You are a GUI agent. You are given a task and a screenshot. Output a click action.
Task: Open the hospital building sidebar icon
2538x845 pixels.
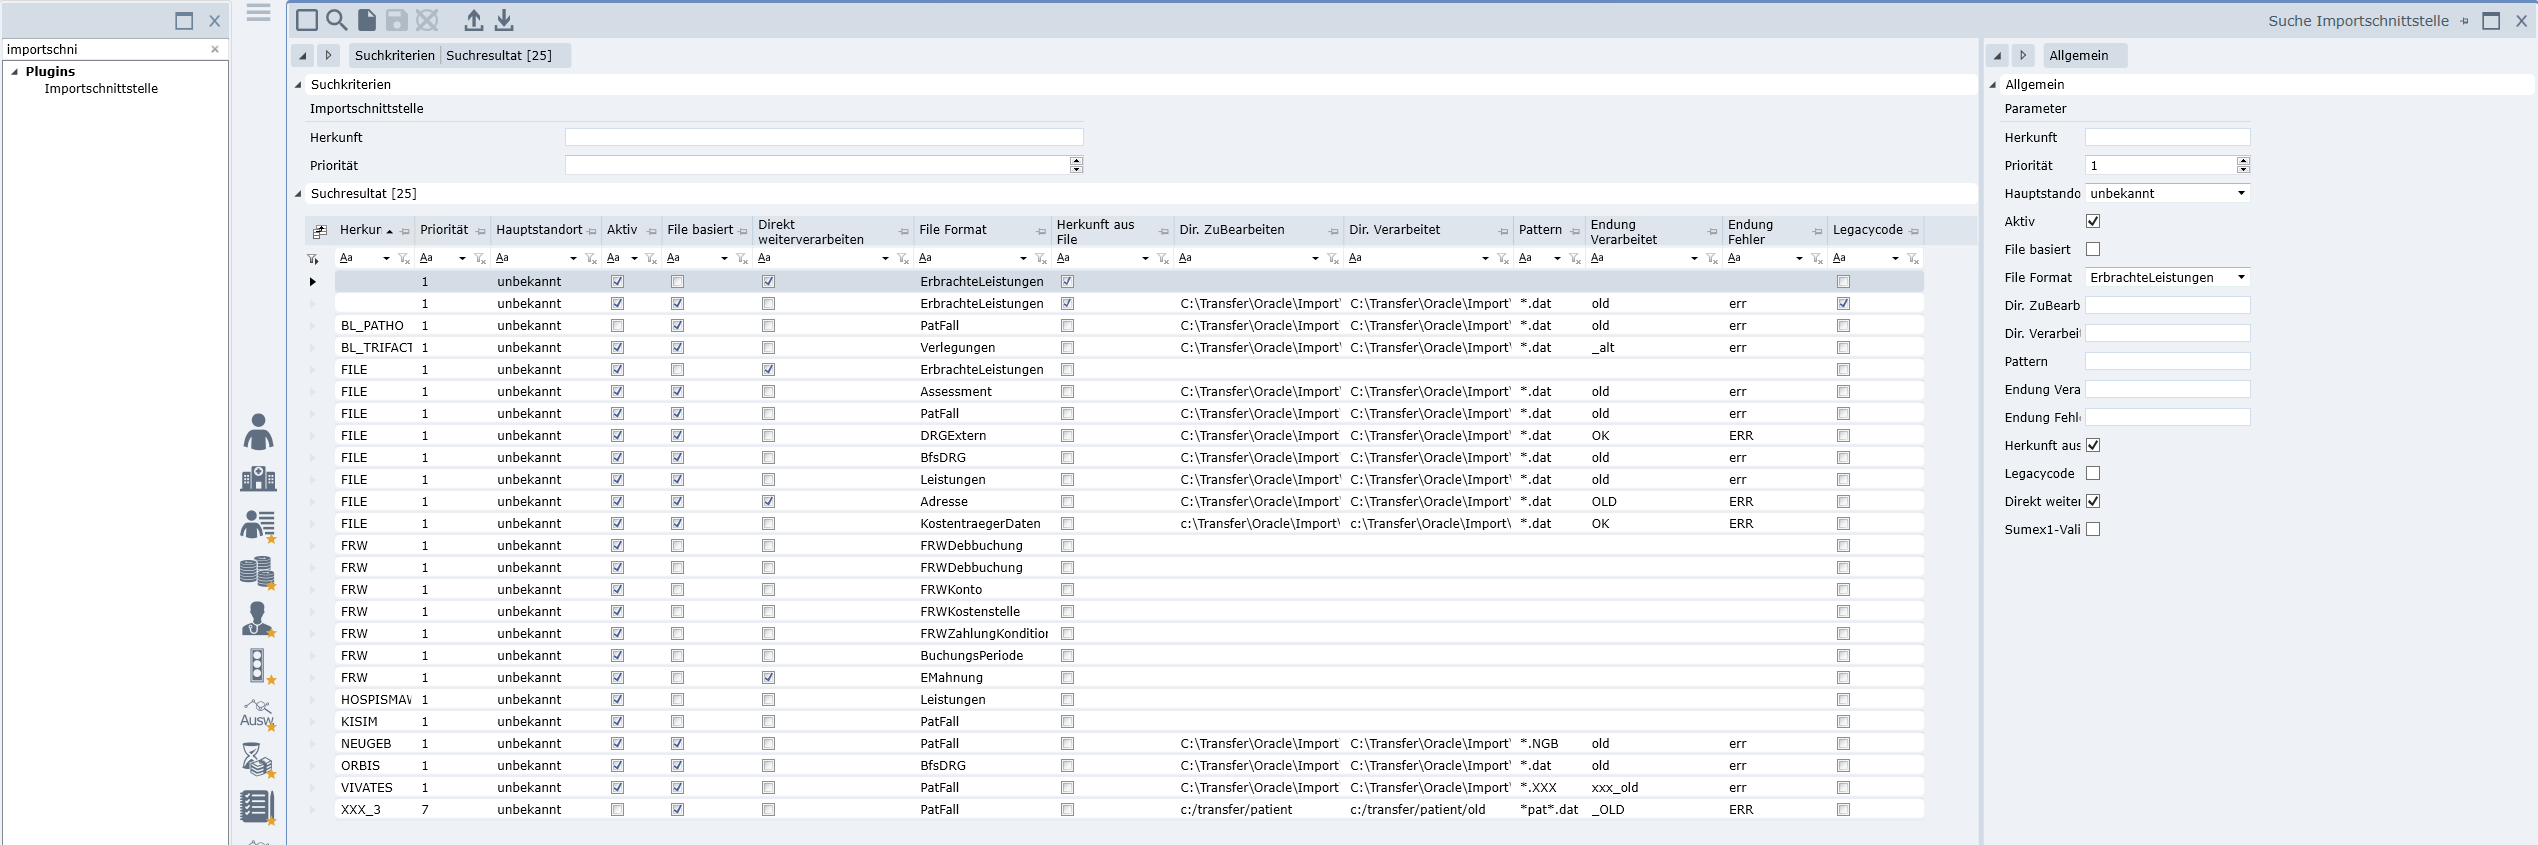[258, 479]
